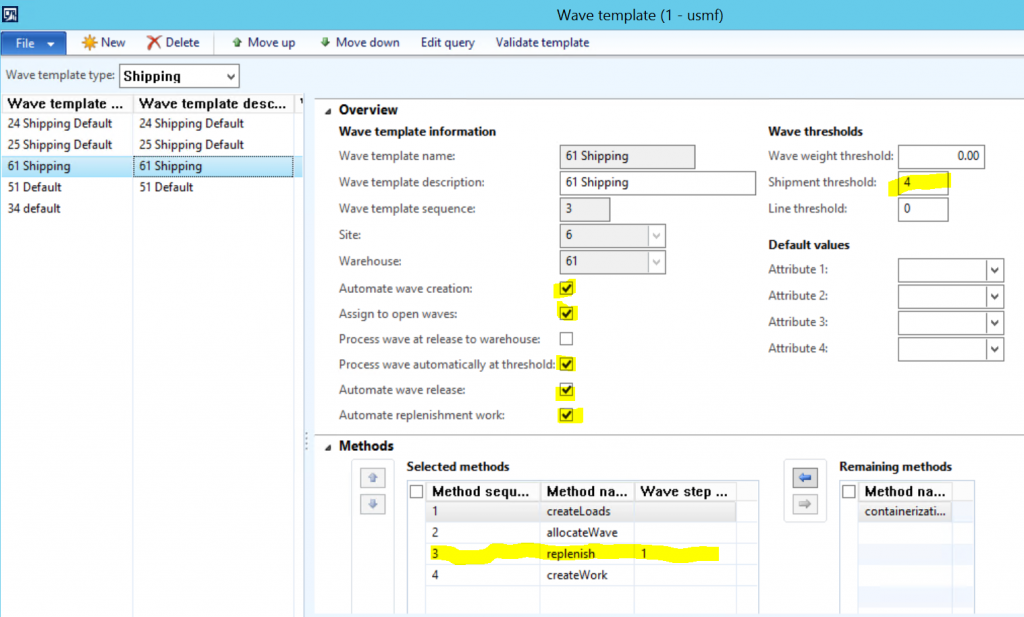Image resolution: width=1024 pixels, height=617 pixels.
Task: Enable Process wave at release to warehouse
Action: [566, 339]
